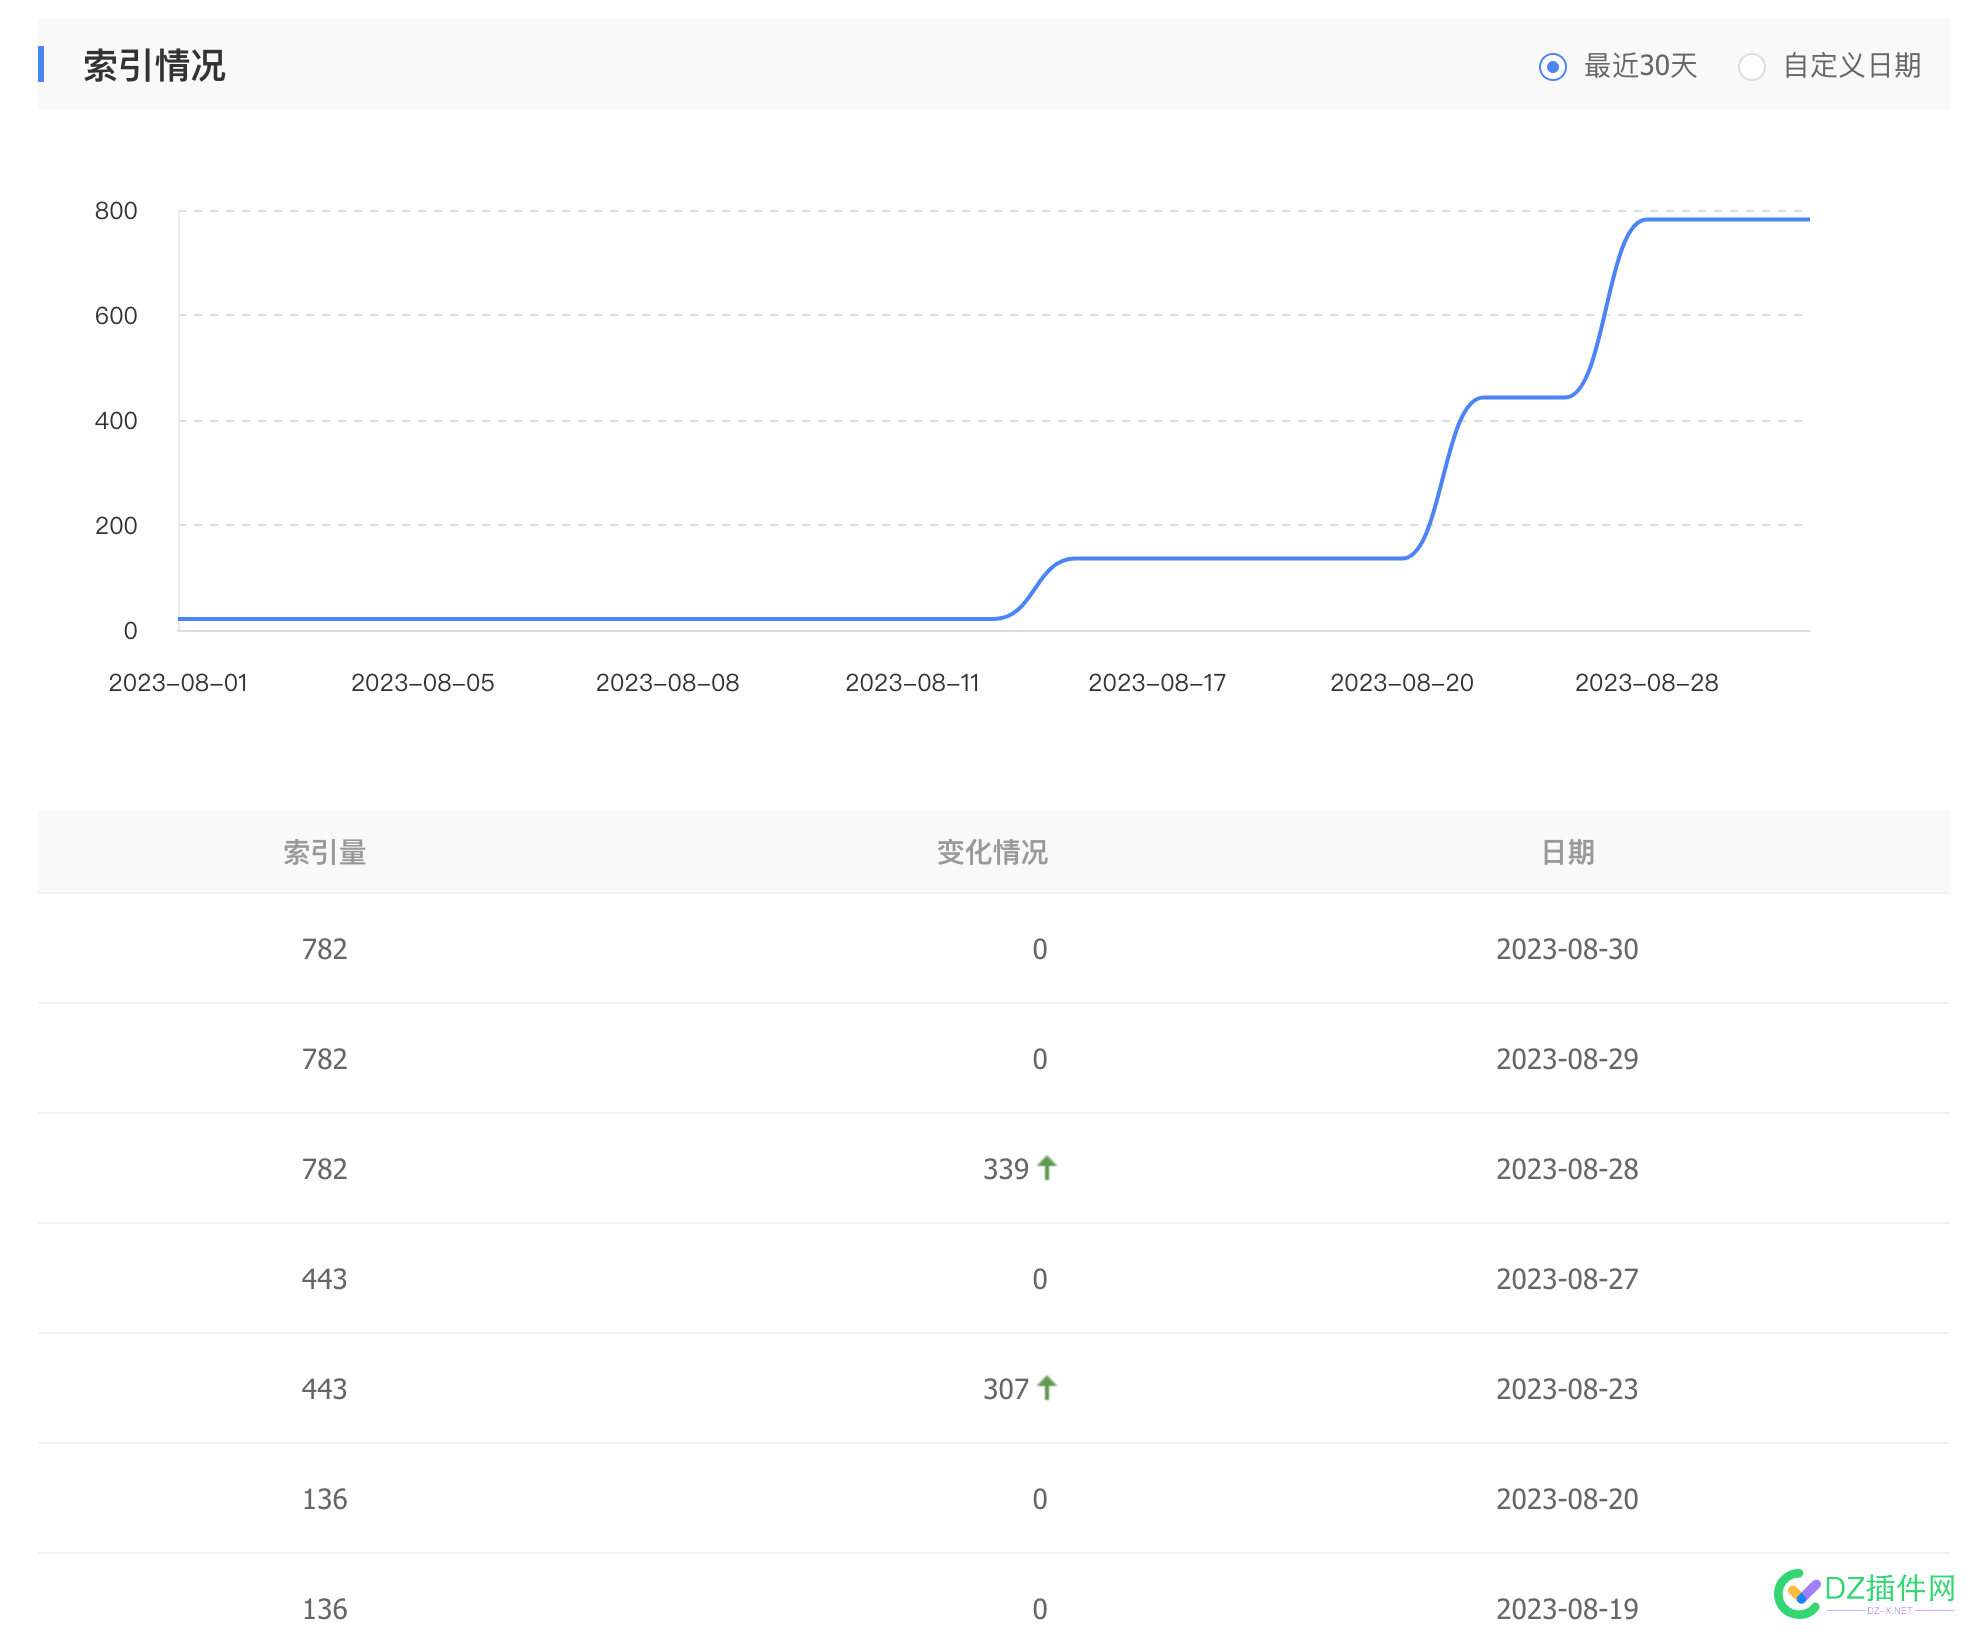Click date cell 2023-08-28 in table

click(x=1567, y=1169)
